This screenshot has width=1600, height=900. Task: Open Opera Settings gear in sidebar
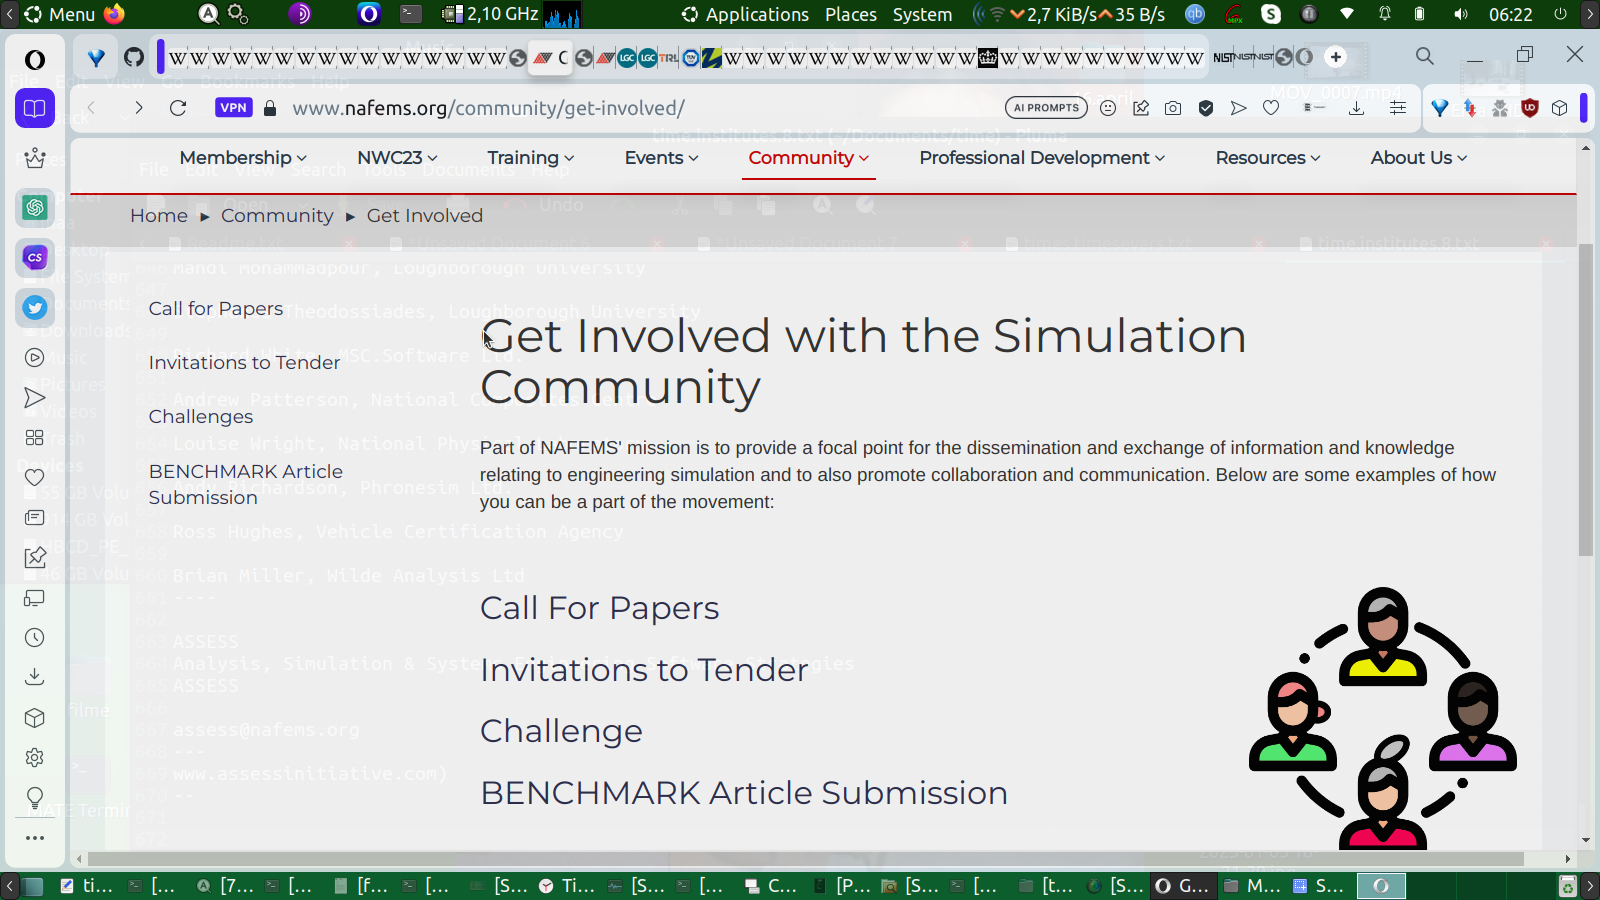pos(35,758)
